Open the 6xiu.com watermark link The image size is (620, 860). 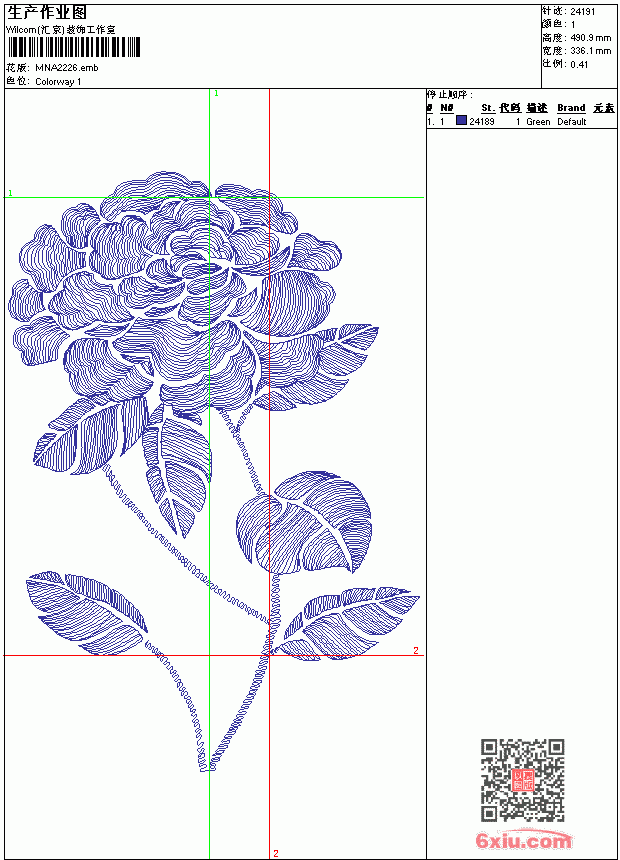[x=523, y=841]
